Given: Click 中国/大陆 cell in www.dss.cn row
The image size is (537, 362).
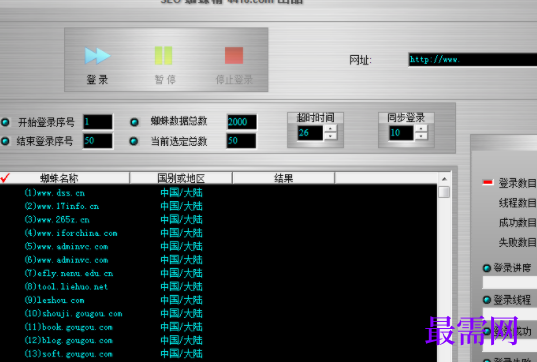Looking at the screenshot, I should [x=182, y=193].
